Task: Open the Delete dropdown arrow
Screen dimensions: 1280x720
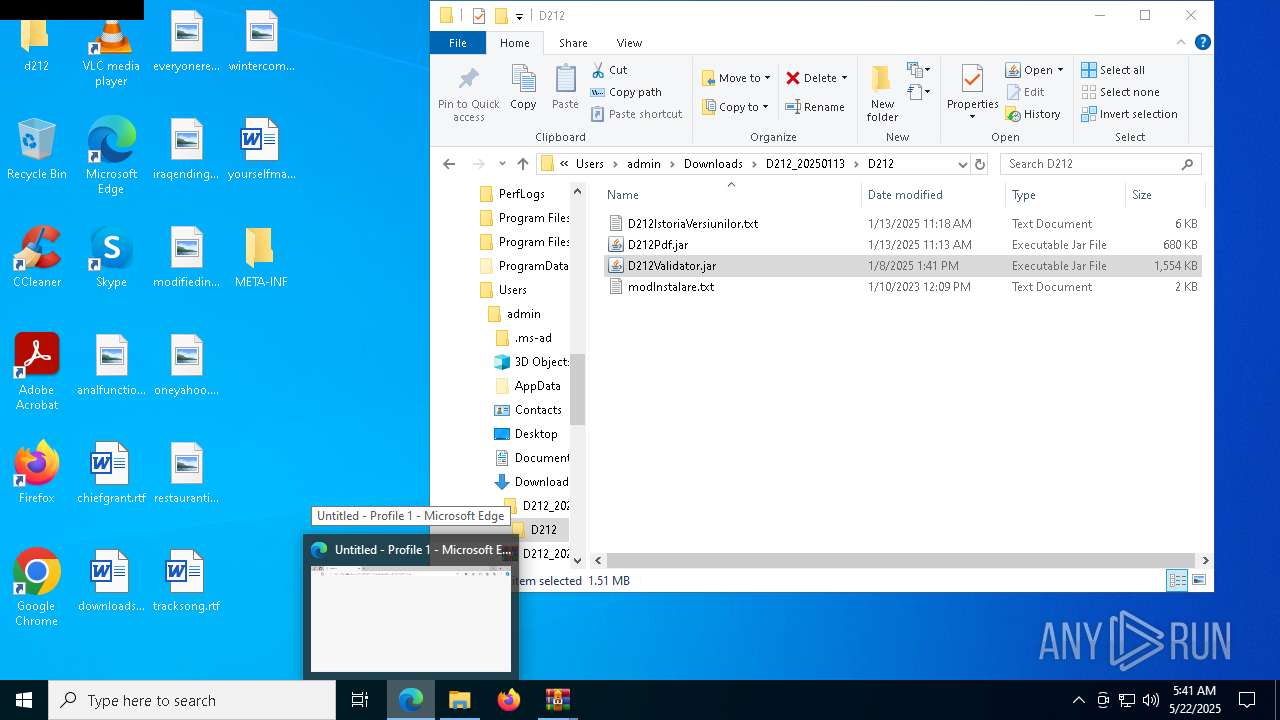Action: (844, 78)
